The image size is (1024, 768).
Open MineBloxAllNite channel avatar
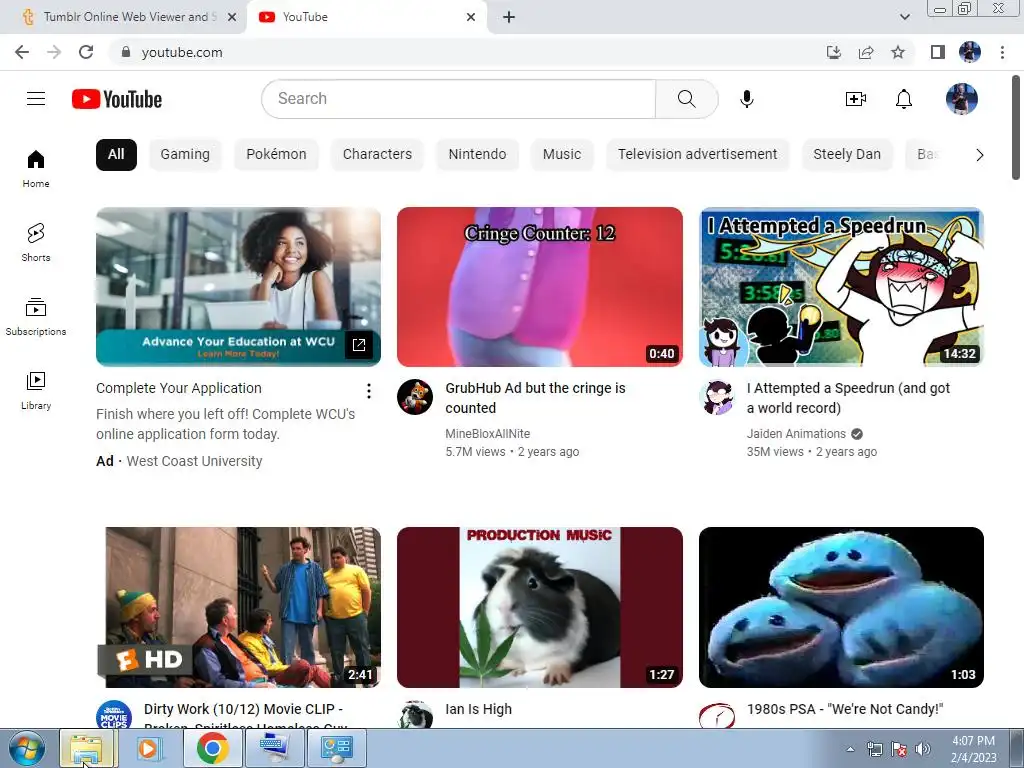pos(415,397)
